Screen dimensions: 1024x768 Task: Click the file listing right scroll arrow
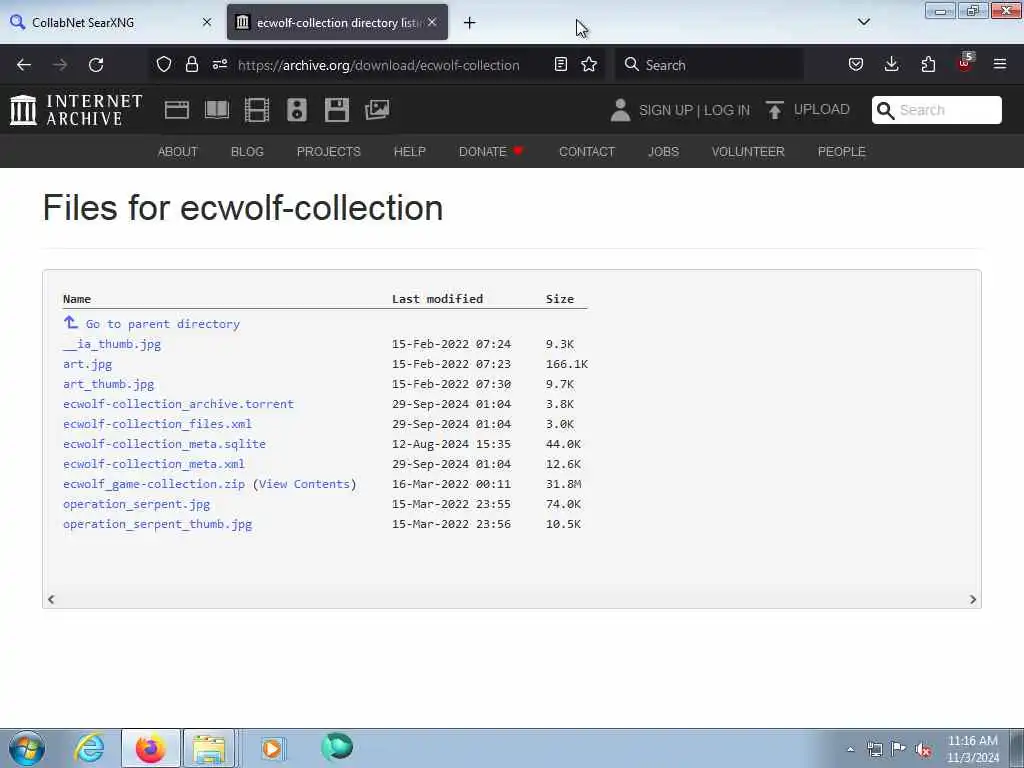click(973, 600)
